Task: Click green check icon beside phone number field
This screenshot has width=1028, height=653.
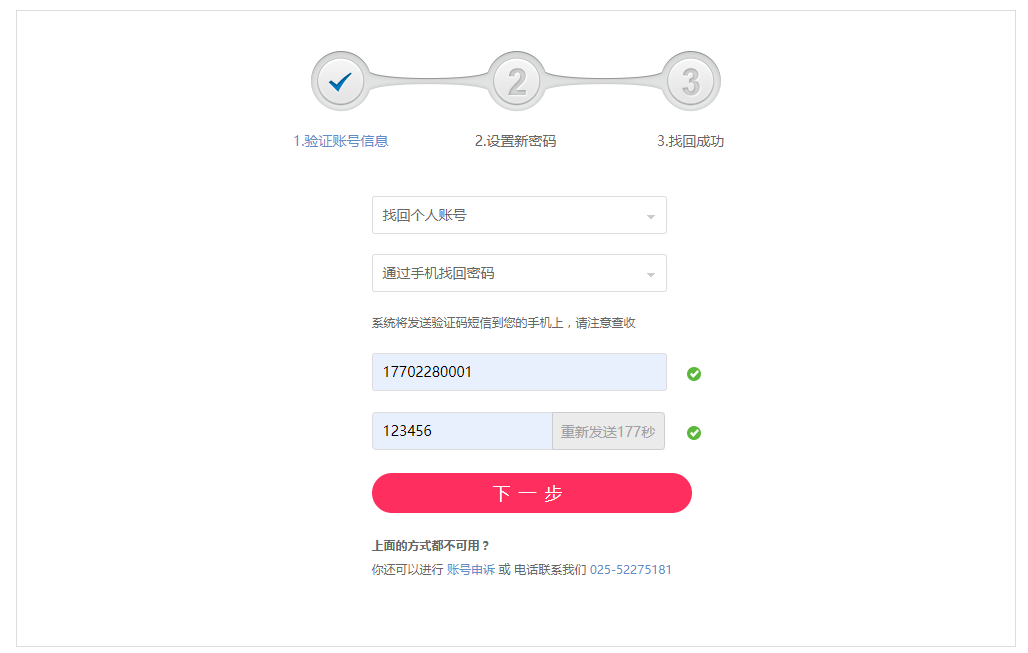Action: pos(694,374)
